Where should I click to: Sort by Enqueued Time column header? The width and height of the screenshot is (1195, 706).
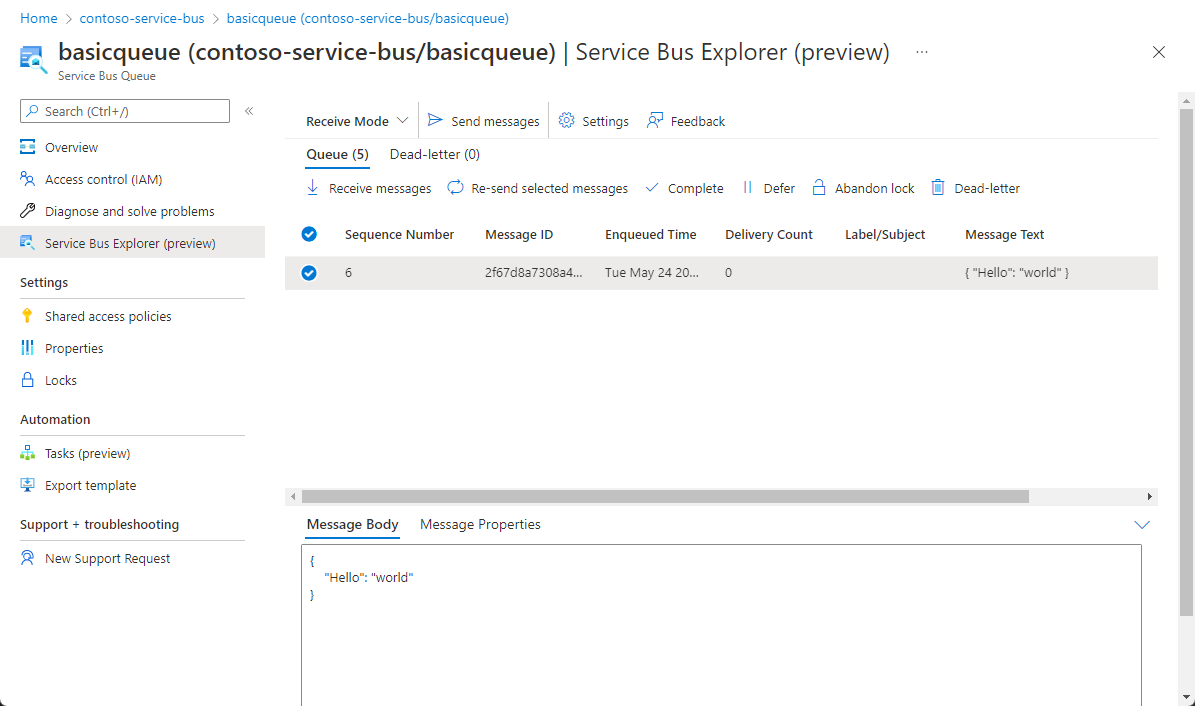point(651,235)
